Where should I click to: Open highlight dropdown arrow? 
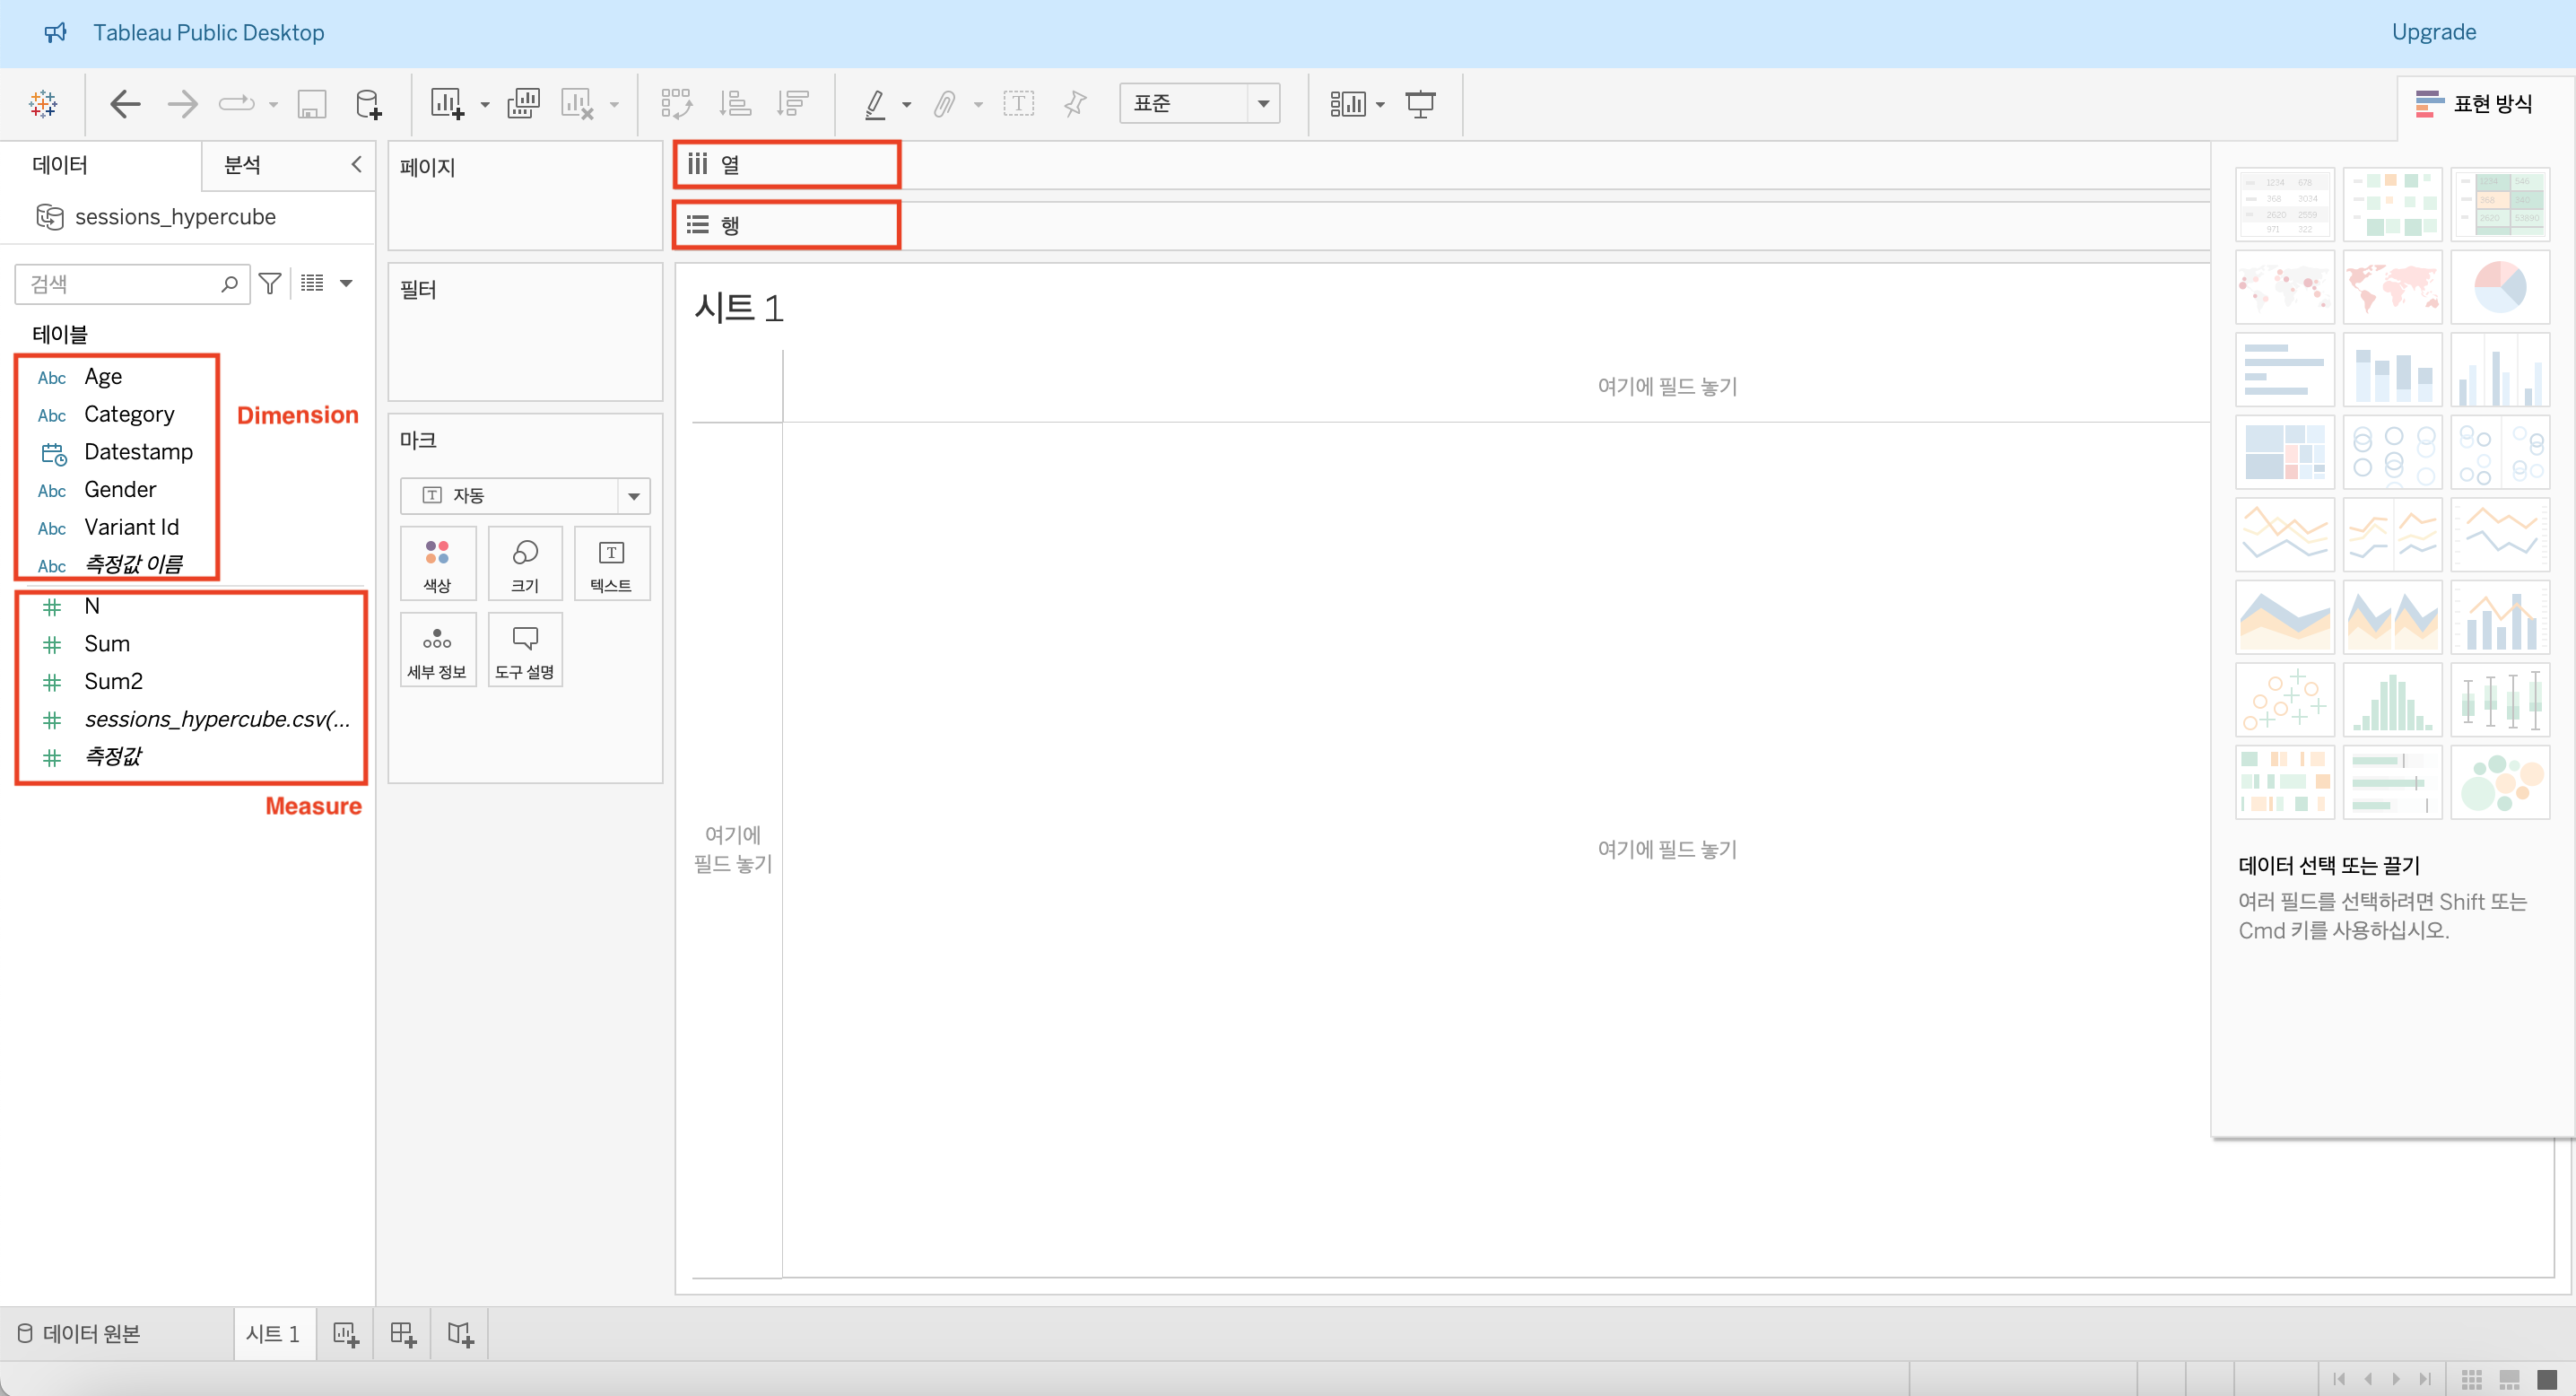pos(907,104)
